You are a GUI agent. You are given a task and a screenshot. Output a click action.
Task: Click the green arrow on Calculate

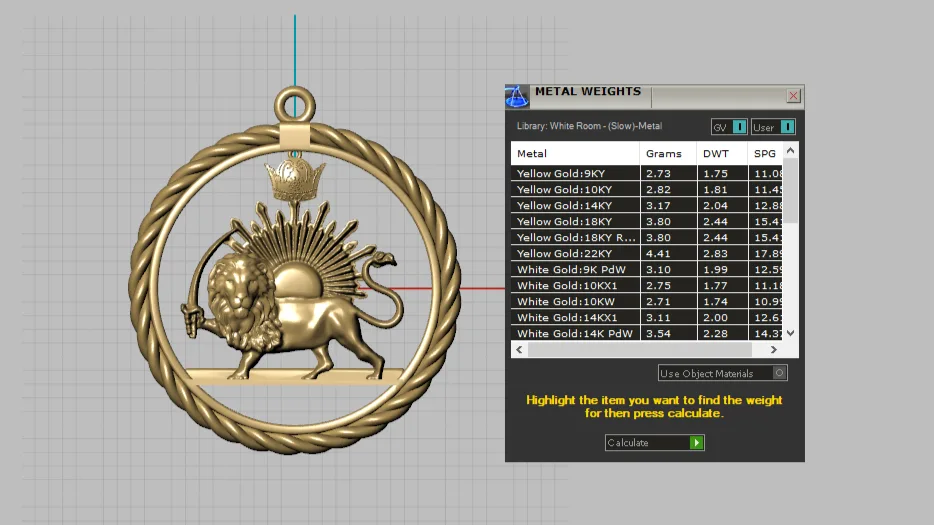point(696,443)
